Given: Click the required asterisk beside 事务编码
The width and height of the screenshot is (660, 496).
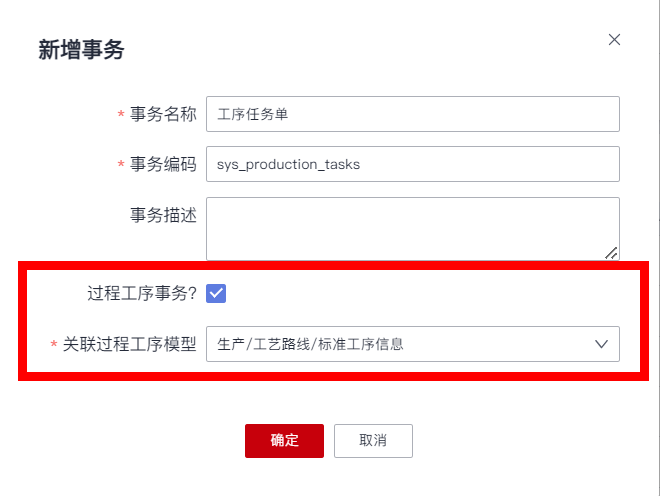Looking at the screenshot, I should click(121, 166).
